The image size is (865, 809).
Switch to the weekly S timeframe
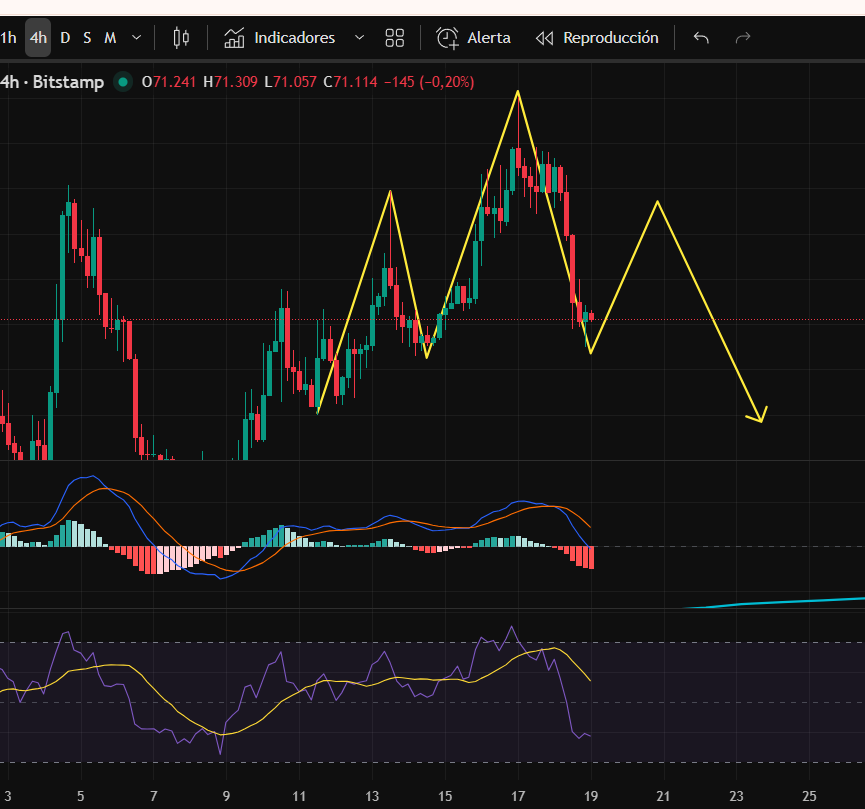[x=87, y=38]
